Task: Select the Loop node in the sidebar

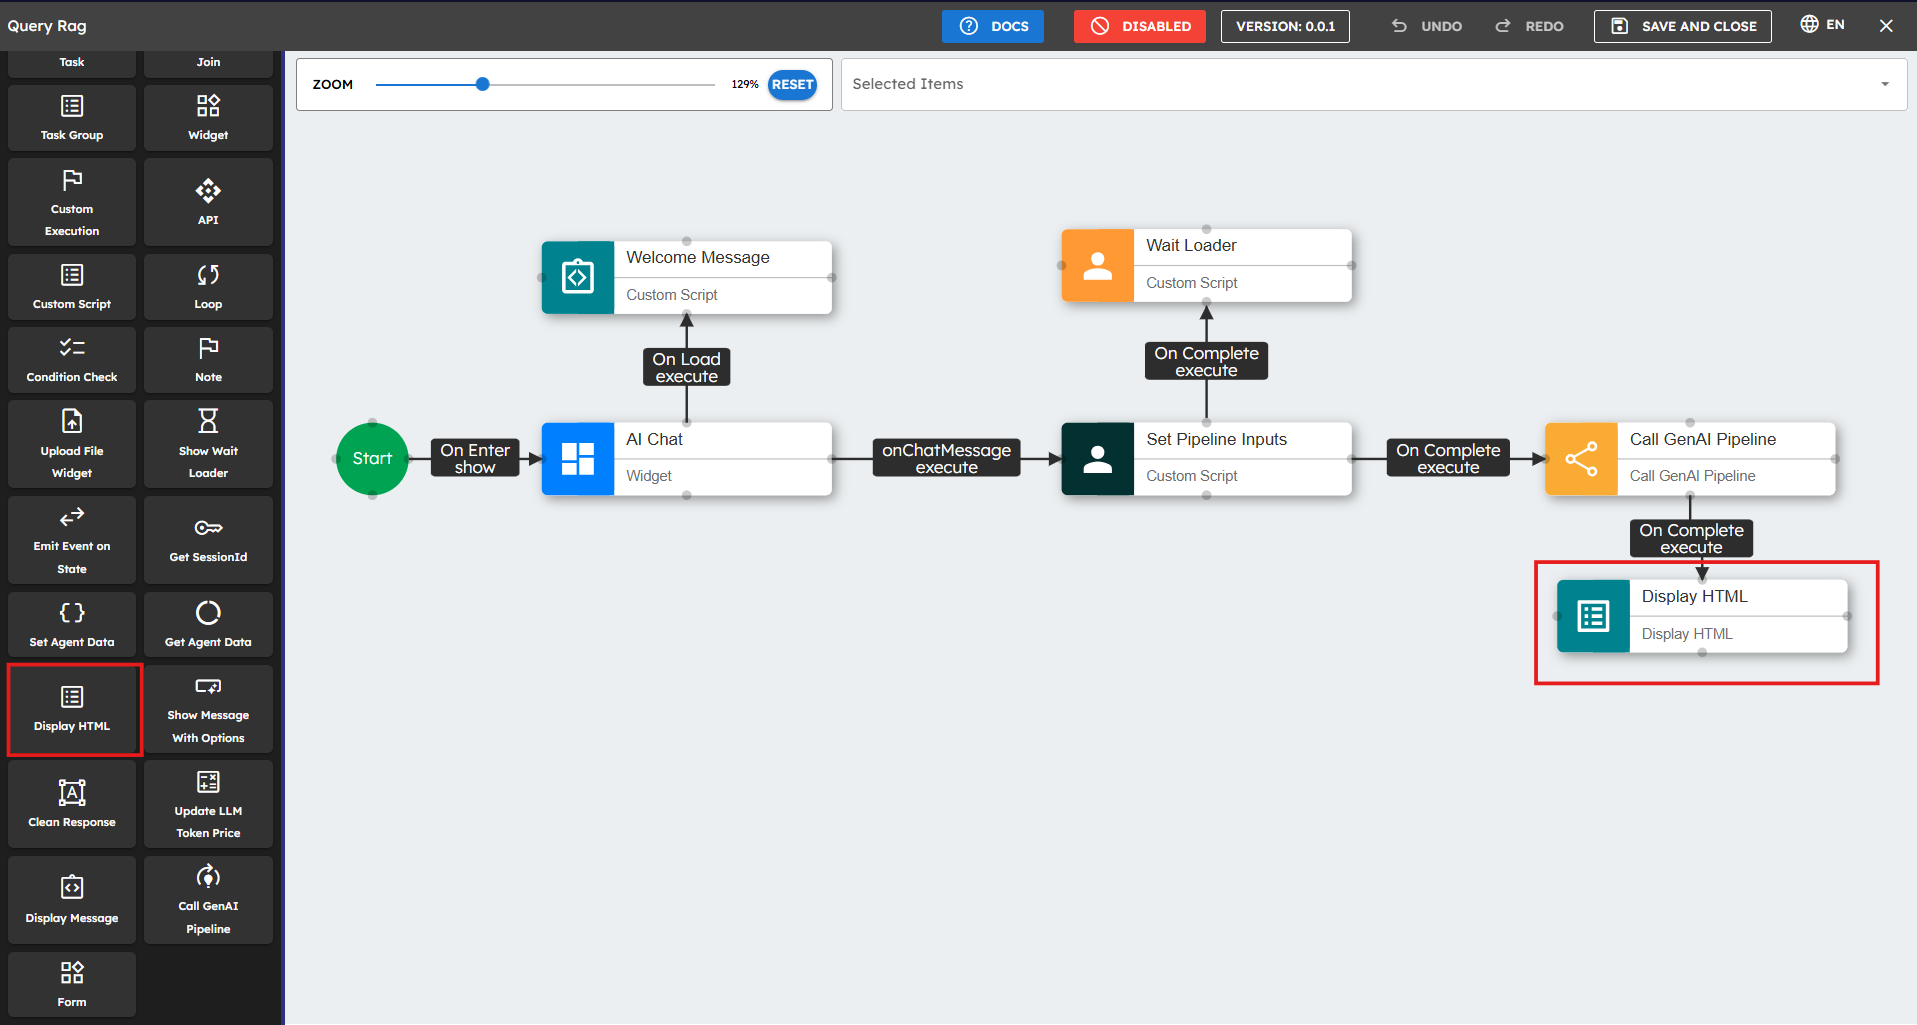Action: [208, 287]
